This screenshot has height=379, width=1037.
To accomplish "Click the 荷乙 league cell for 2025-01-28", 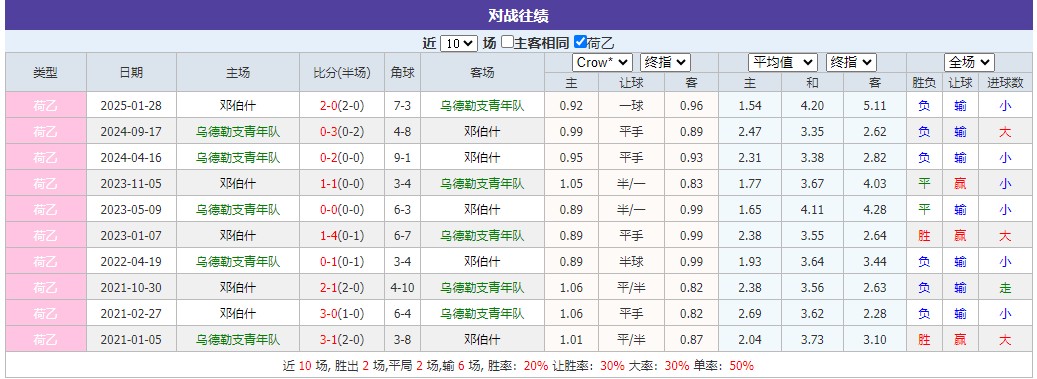I will click(46, 105).
